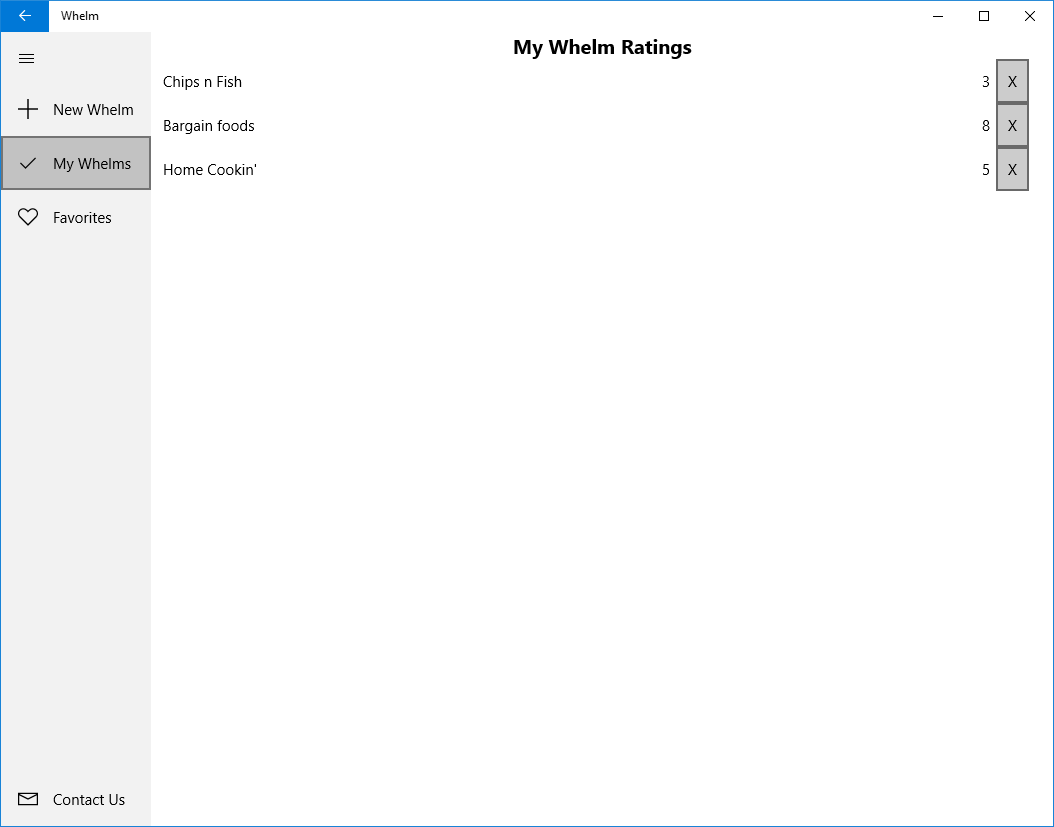Click the rating 8 for Bargain foods
This screenshot has height=827, width=1054.
point(985,126)
